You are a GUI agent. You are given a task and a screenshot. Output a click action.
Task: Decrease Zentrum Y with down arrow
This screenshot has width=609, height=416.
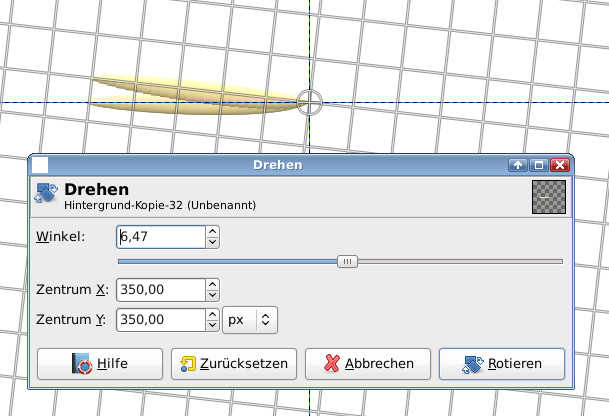212,325
